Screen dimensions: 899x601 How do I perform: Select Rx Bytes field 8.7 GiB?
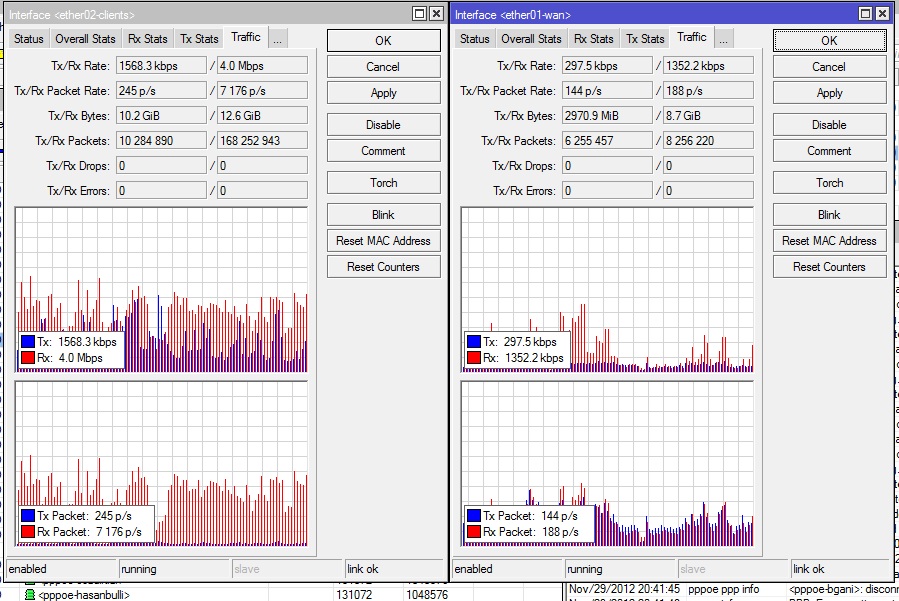pyautogui.click(x=708, y=115)
